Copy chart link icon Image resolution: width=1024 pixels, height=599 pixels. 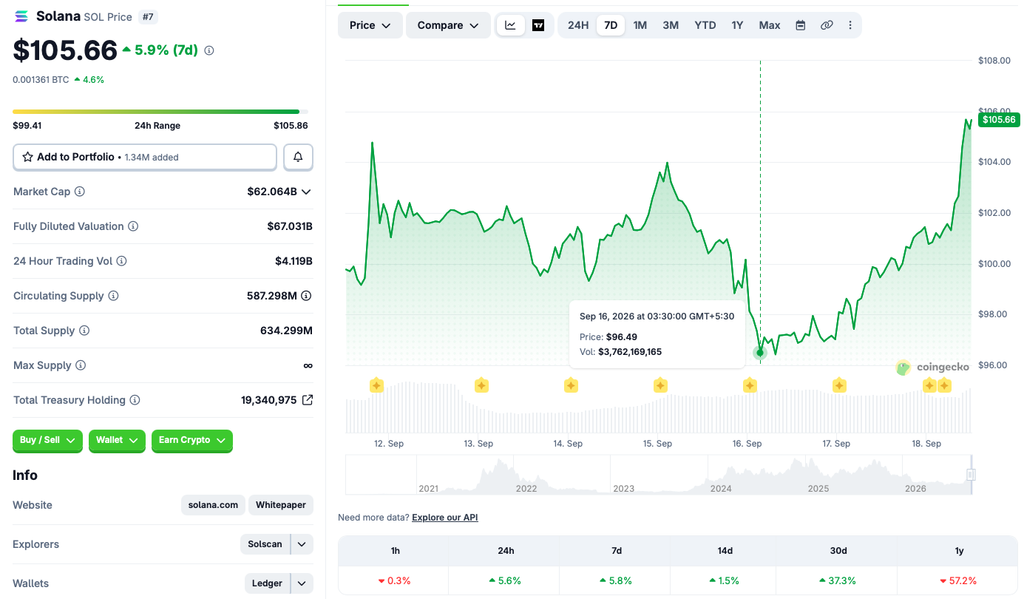click(827, 25)
